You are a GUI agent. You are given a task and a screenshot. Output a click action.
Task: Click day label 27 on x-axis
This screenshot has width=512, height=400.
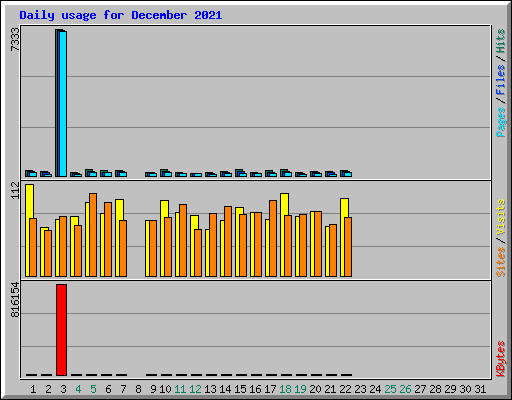point(420,389)
